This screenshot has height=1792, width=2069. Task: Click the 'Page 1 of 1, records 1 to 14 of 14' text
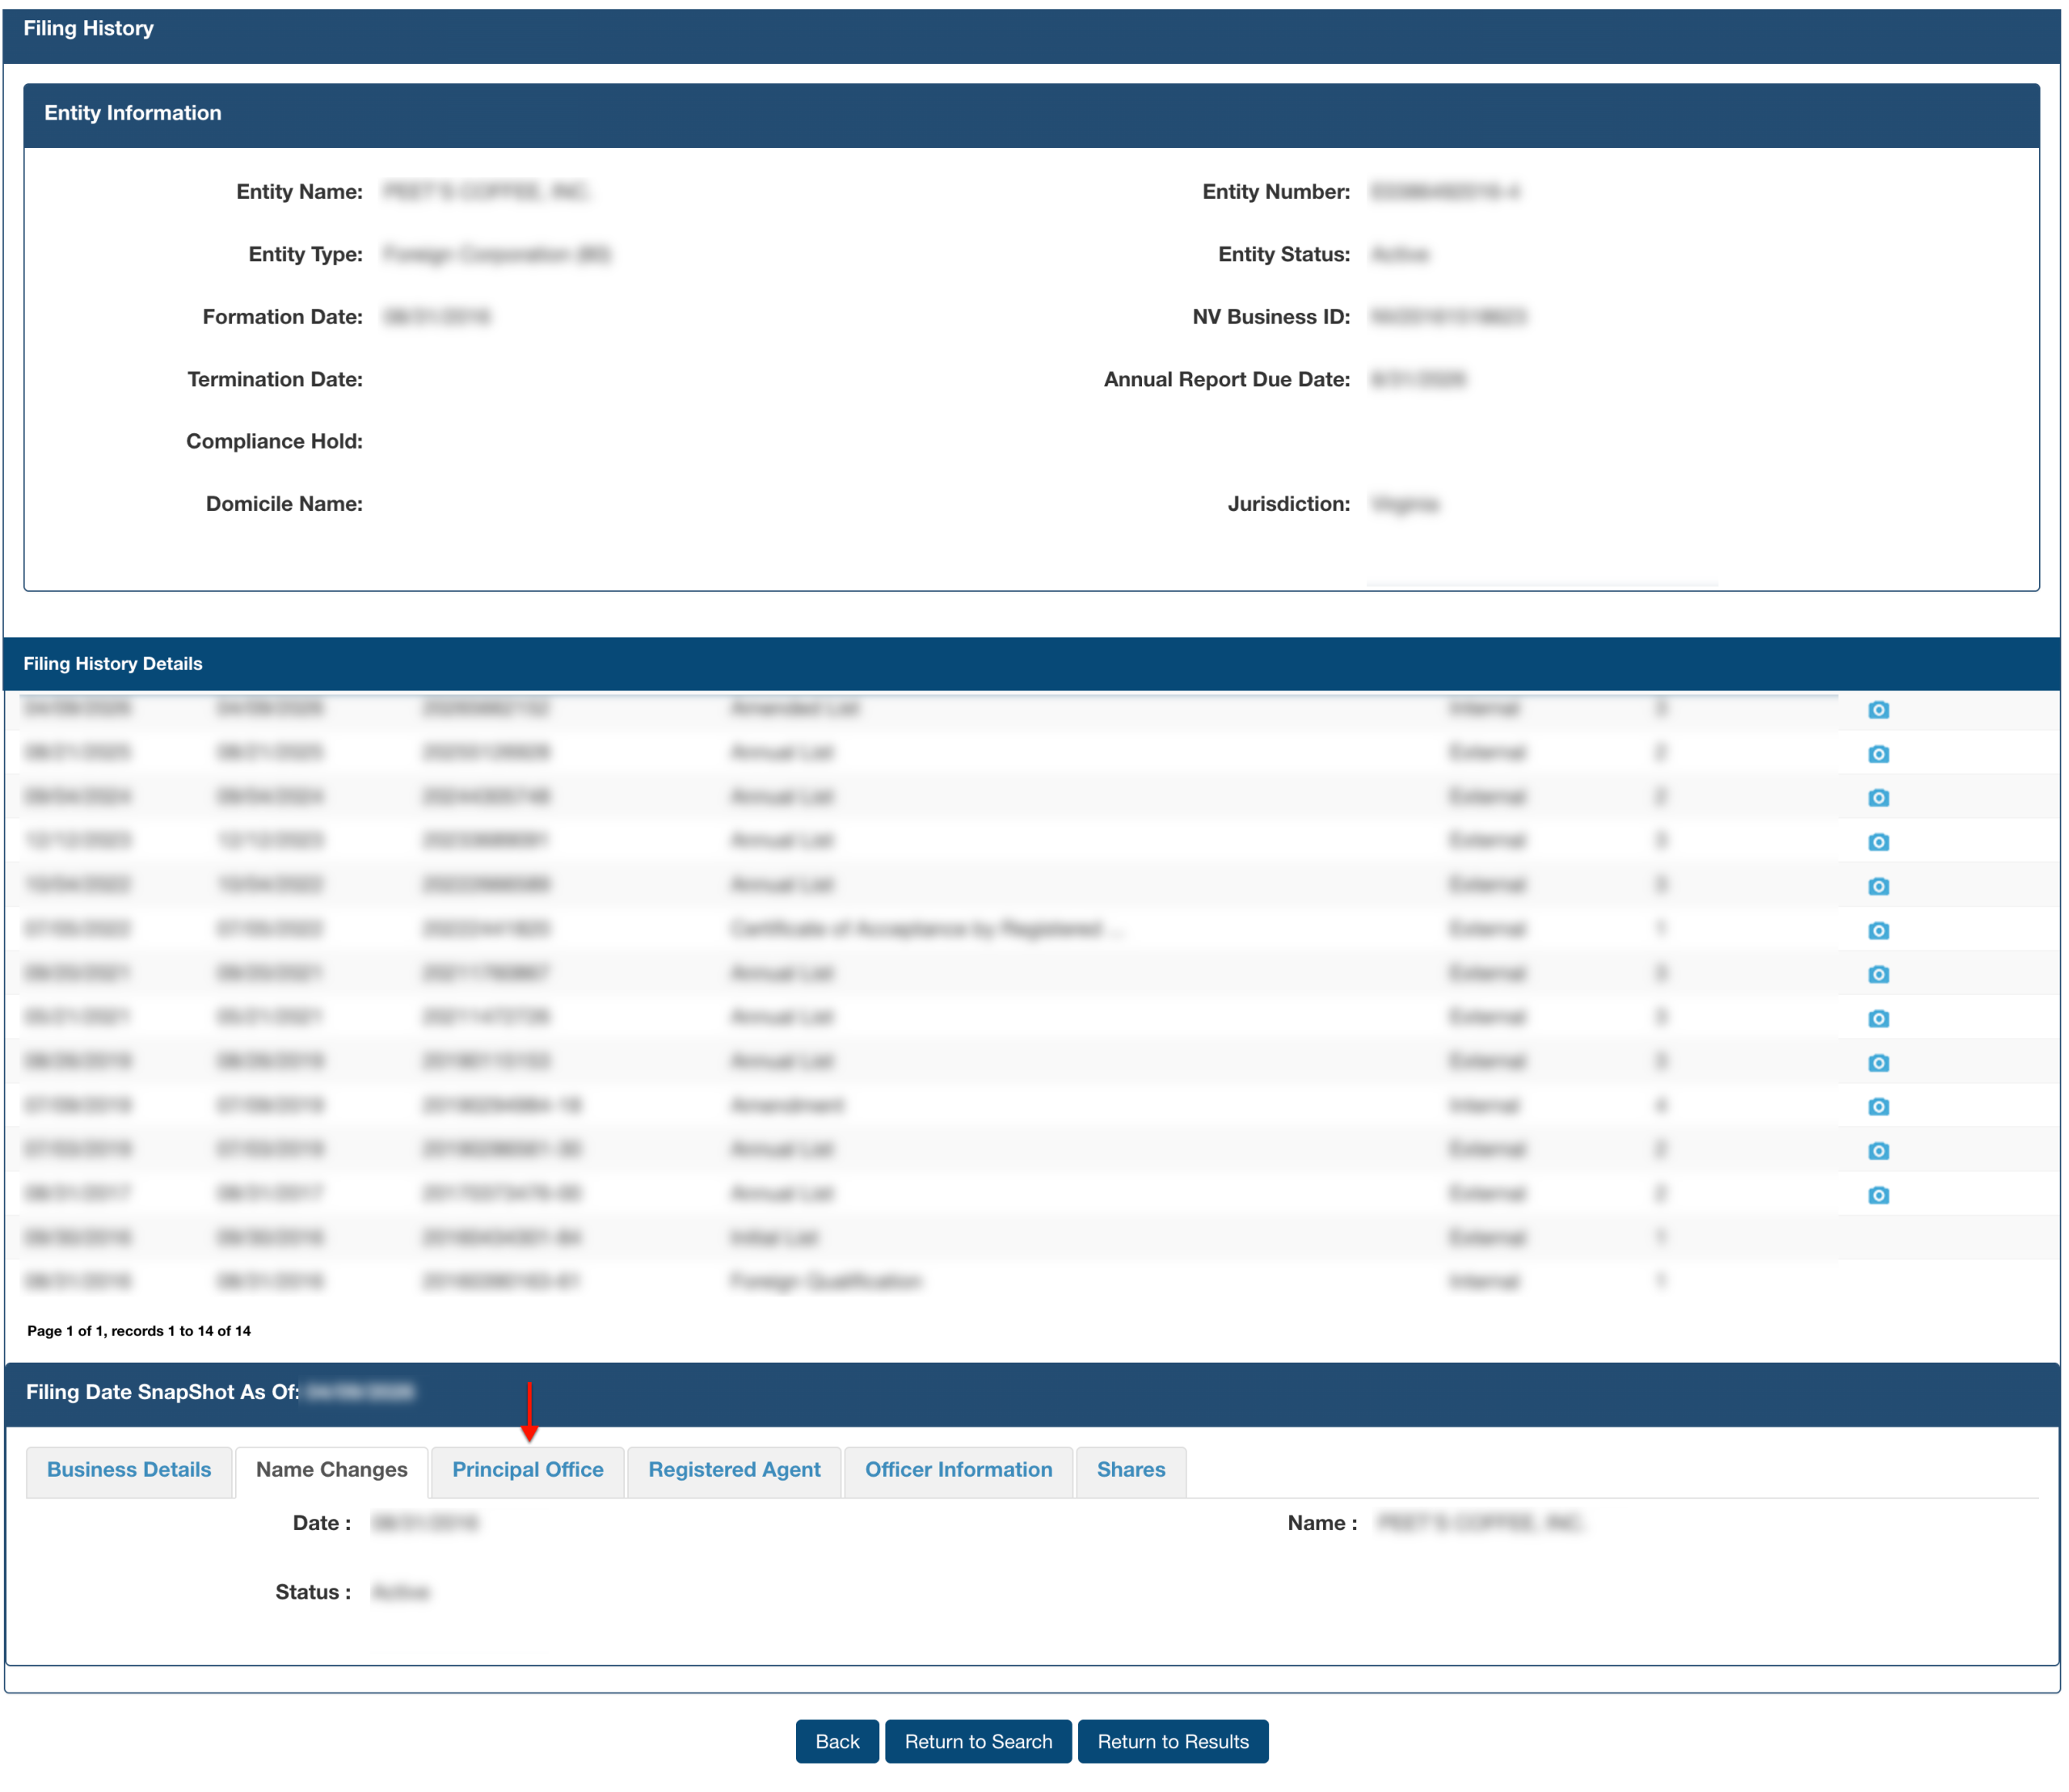(139, 1331)
